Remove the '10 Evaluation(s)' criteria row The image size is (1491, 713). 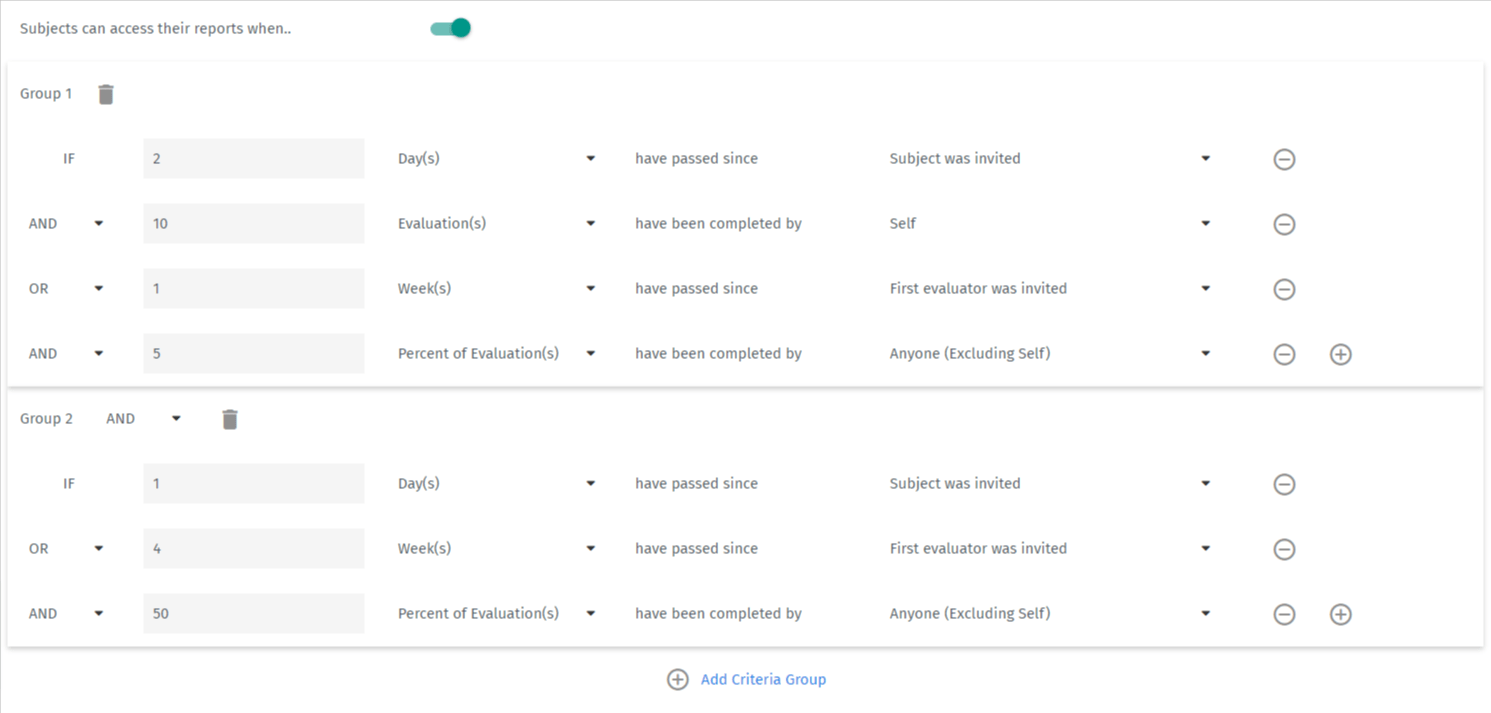pyautogui.click(x=1284, y=224)
